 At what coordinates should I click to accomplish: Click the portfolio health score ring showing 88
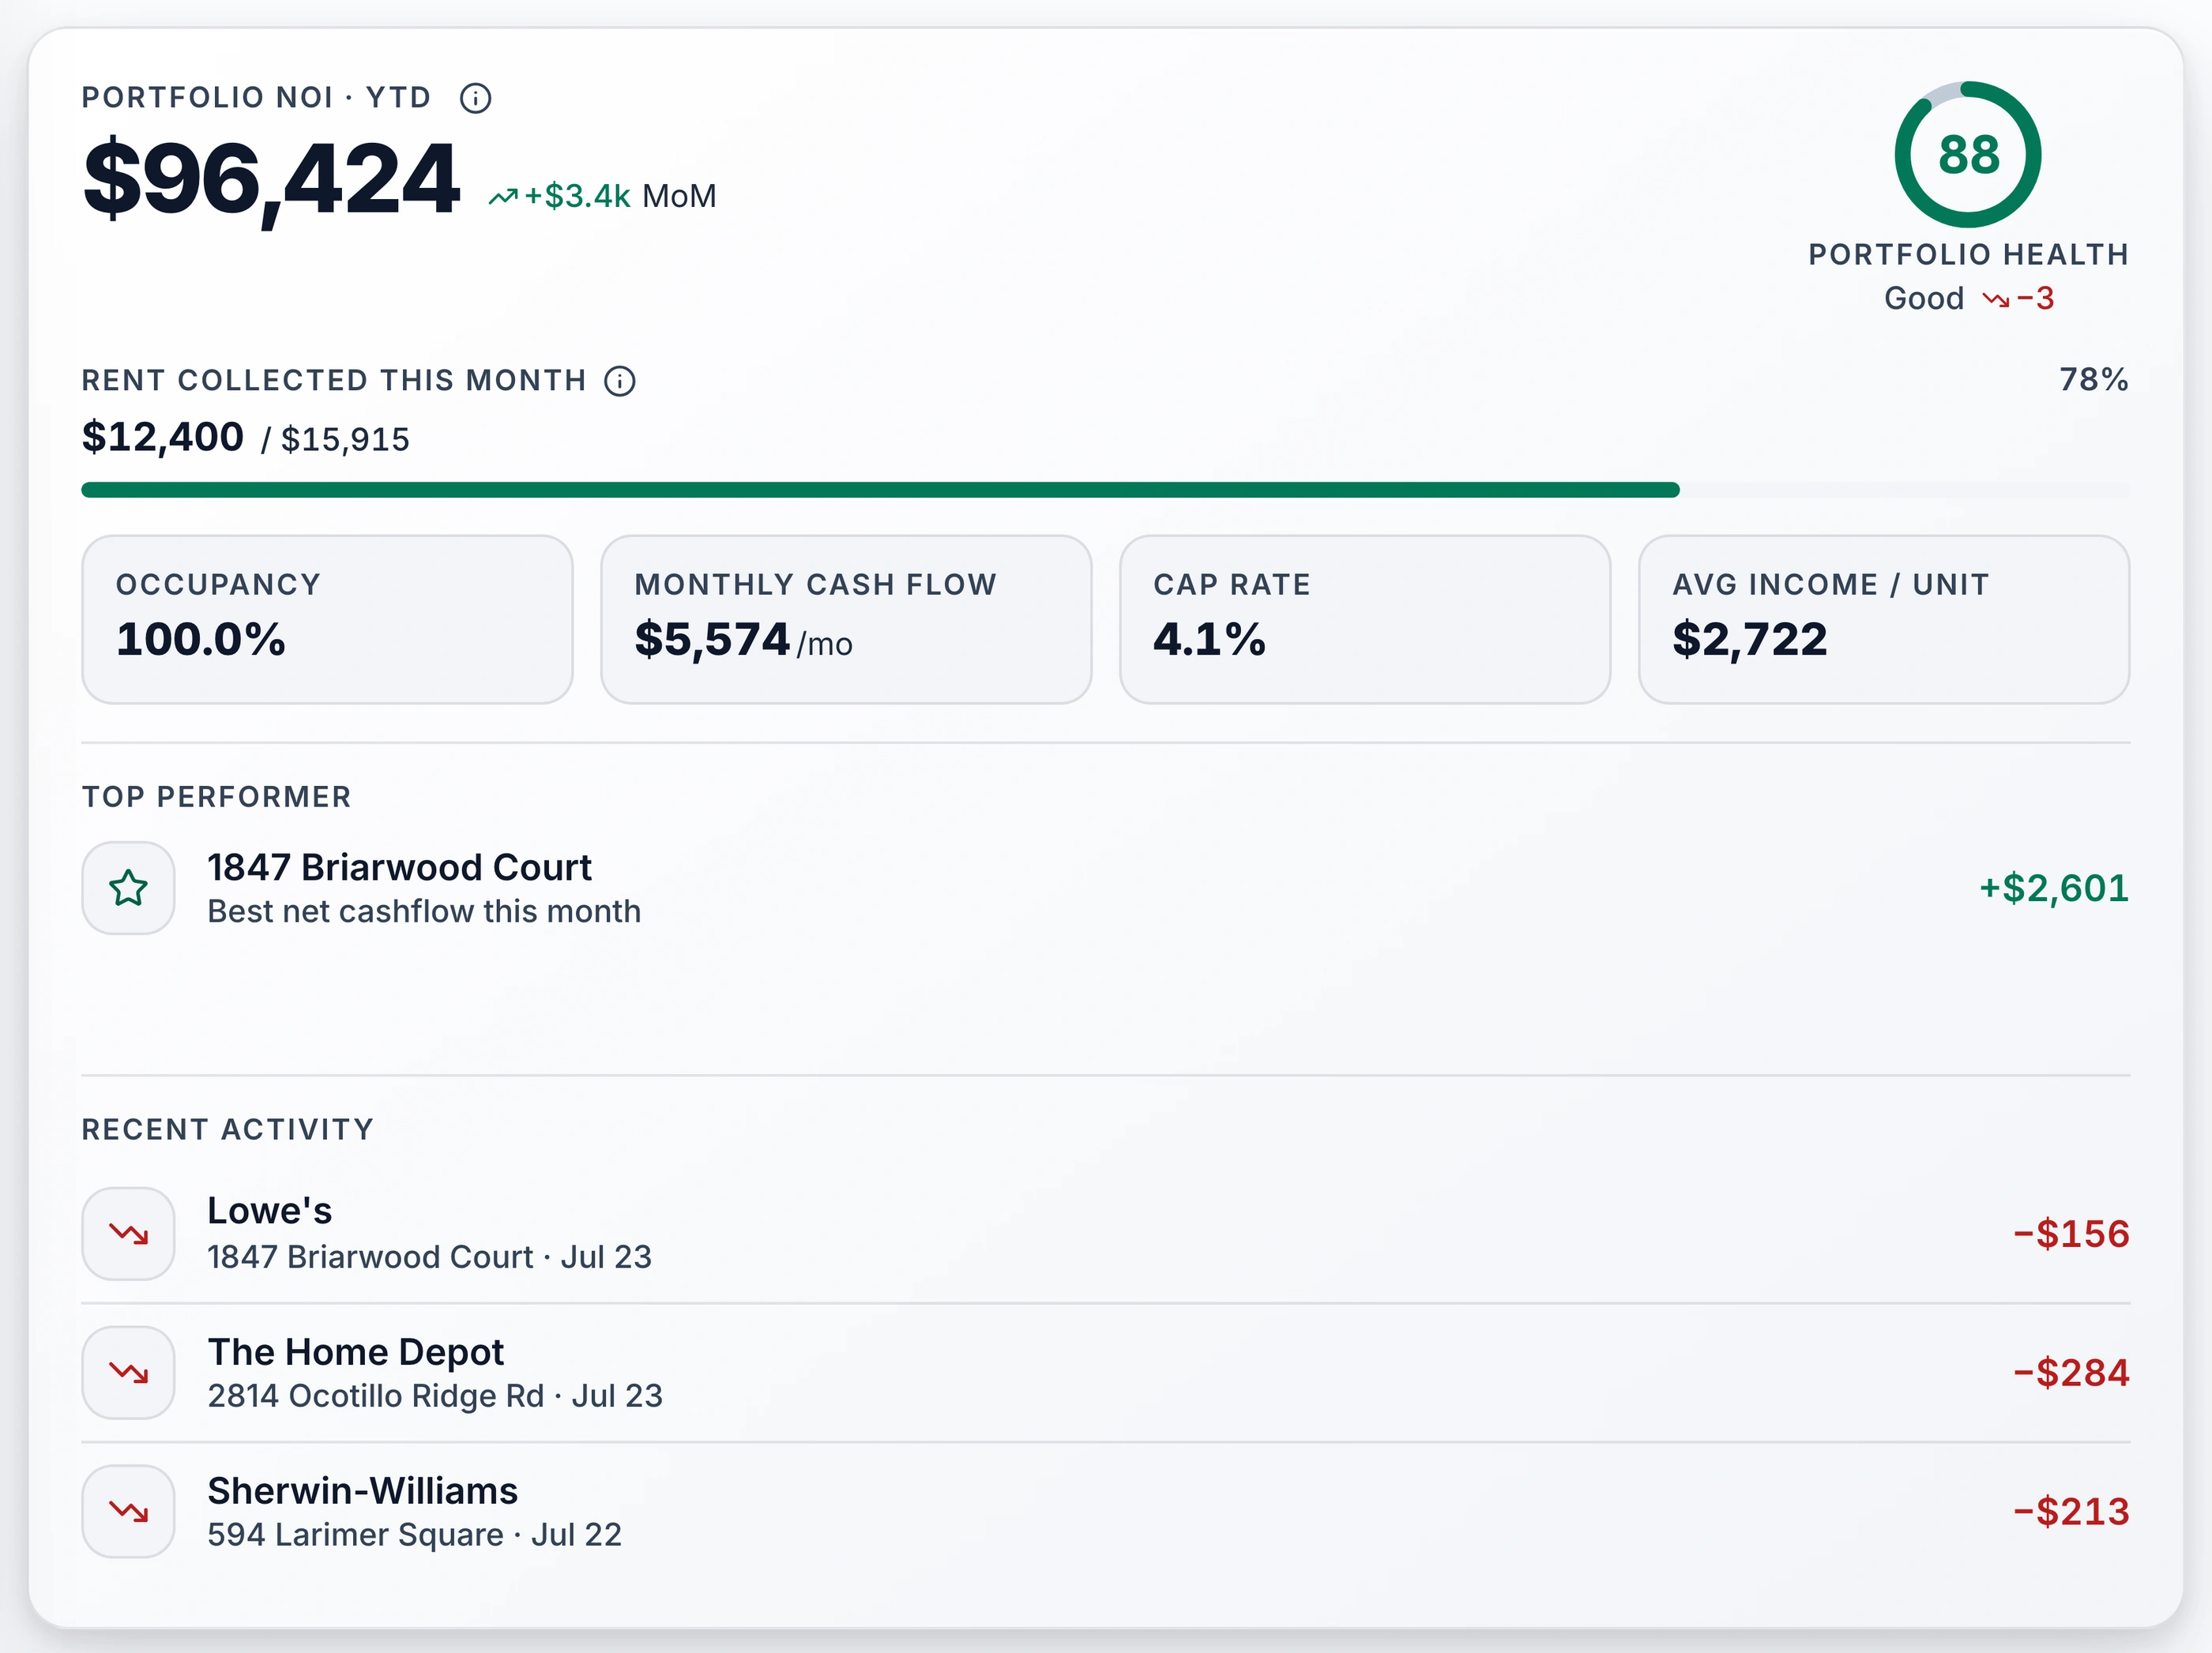pos(1968,155)
